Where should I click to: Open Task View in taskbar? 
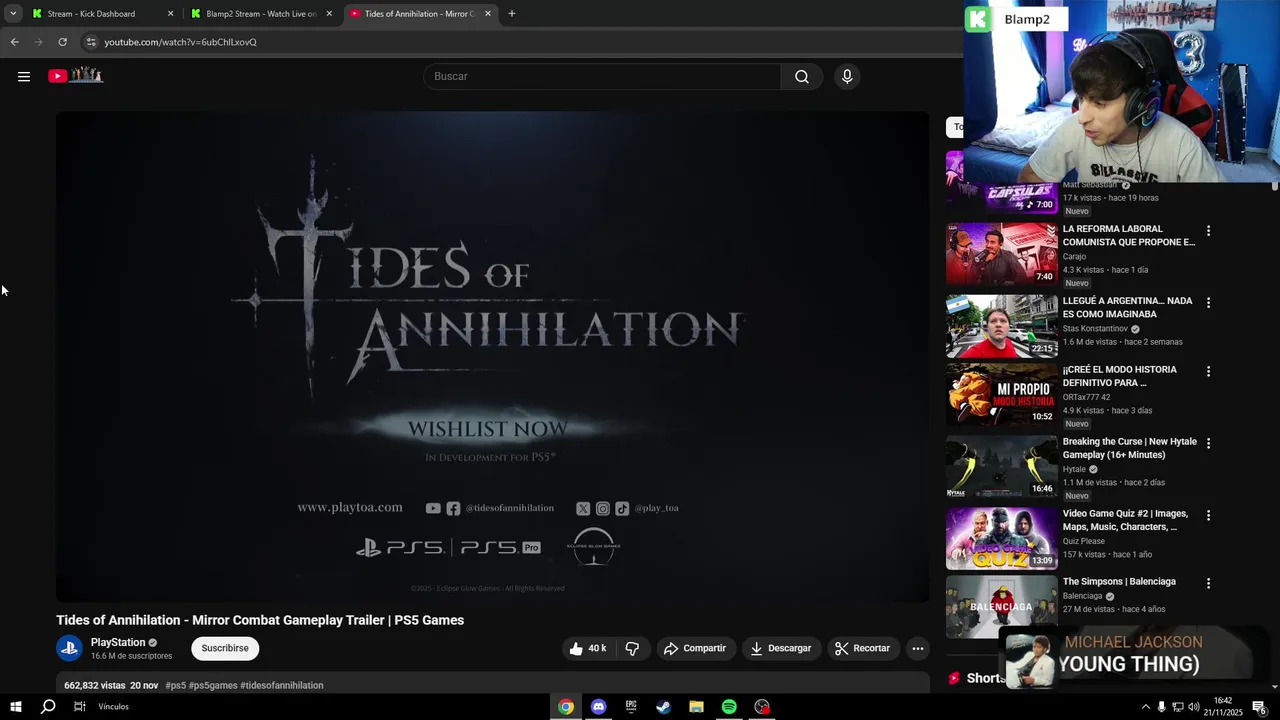click(x=80, y=707)
